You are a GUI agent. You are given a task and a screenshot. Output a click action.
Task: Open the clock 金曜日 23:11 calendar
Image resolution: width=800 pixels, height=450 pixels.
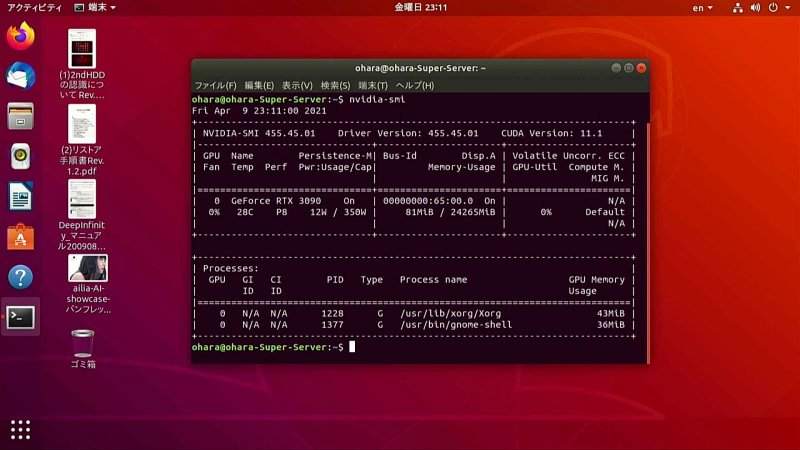420,8
